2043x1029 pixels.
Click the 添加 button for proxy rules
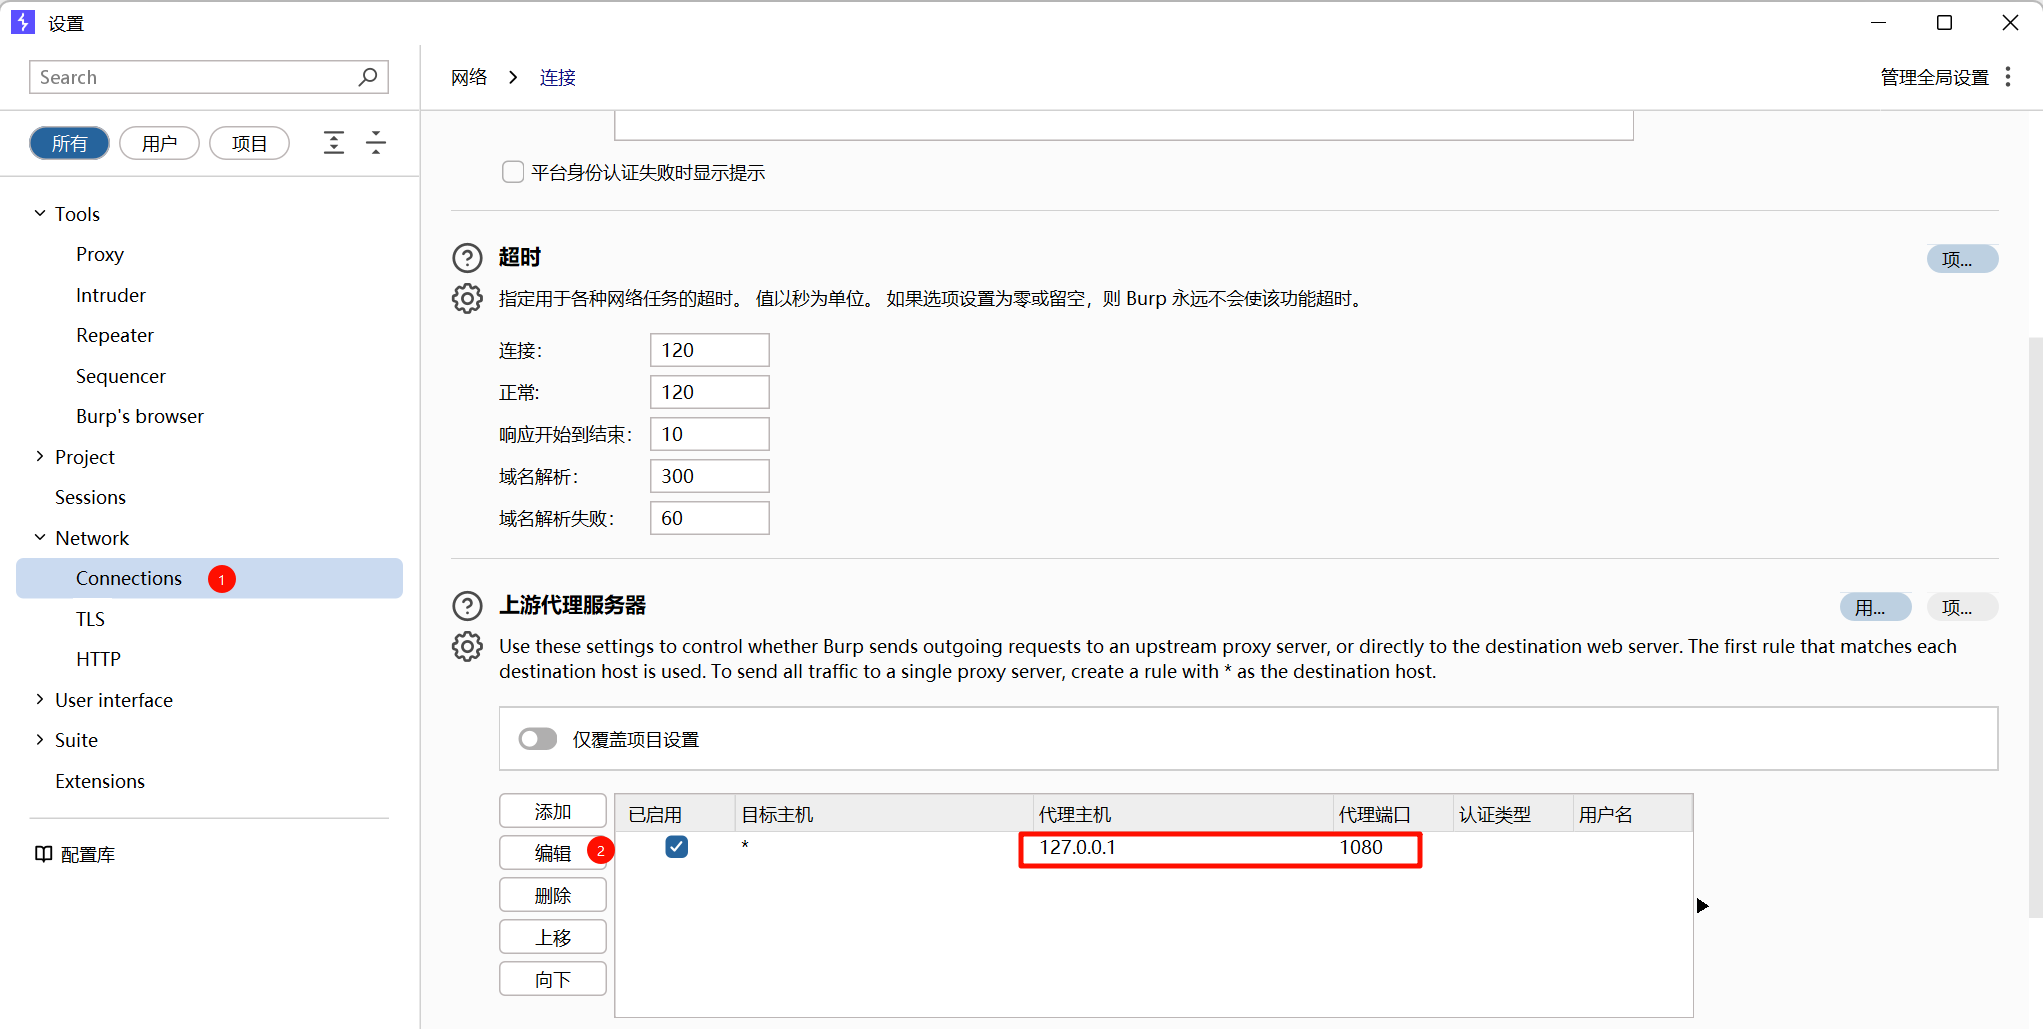(552, 811)
